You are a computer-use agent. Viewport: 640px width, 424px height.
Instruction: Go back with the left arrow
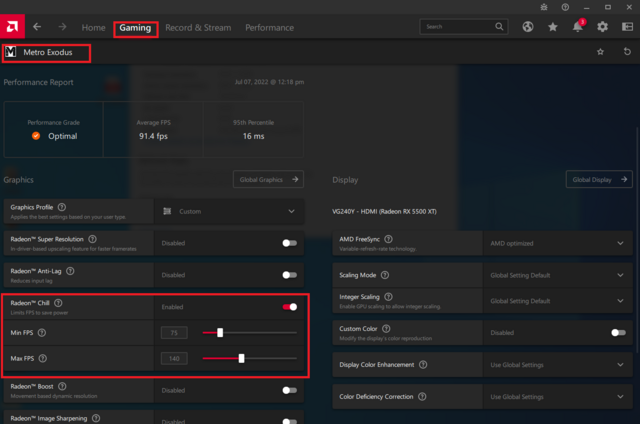coord(37,27)
